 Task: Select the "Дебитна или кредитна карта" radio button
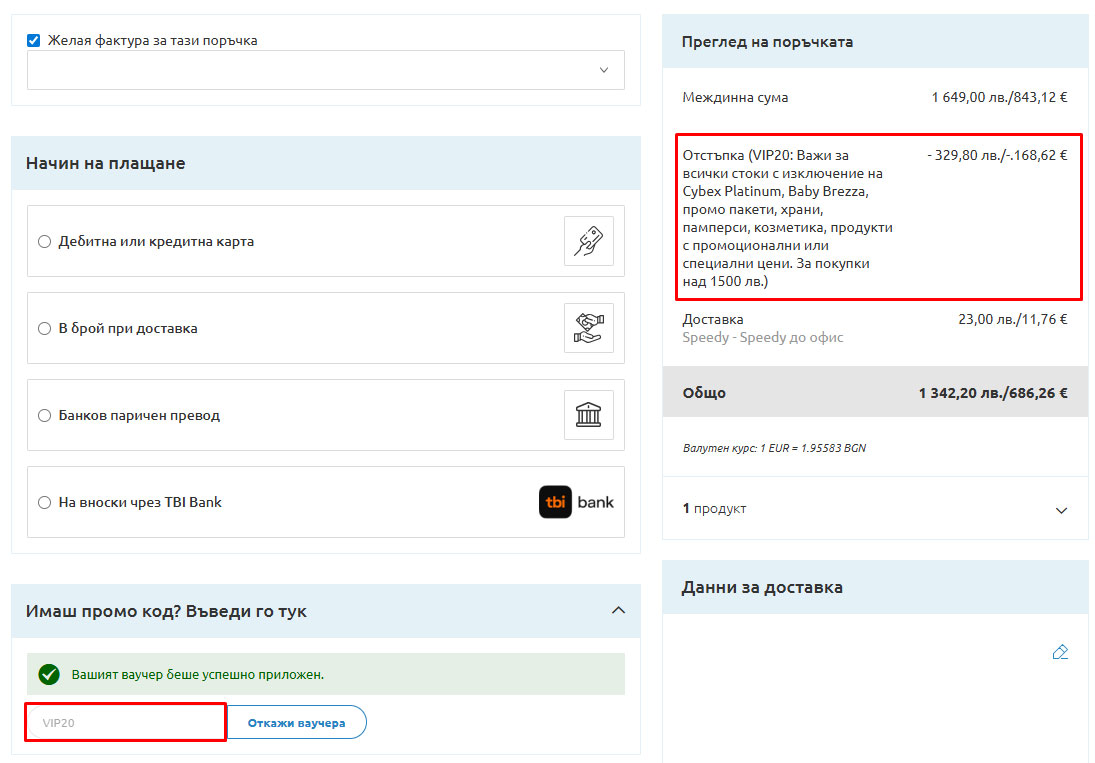[44, 242]
